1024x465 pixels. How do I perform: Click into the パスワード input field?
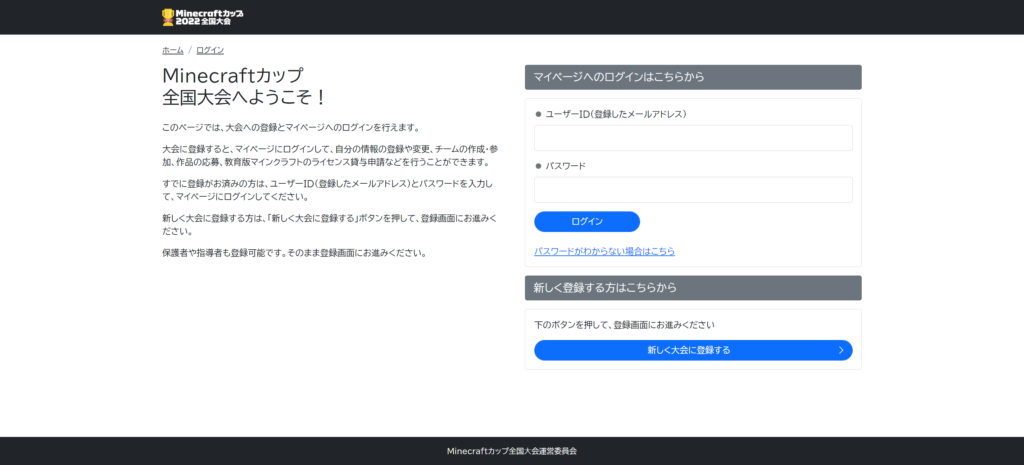[692, 190]
